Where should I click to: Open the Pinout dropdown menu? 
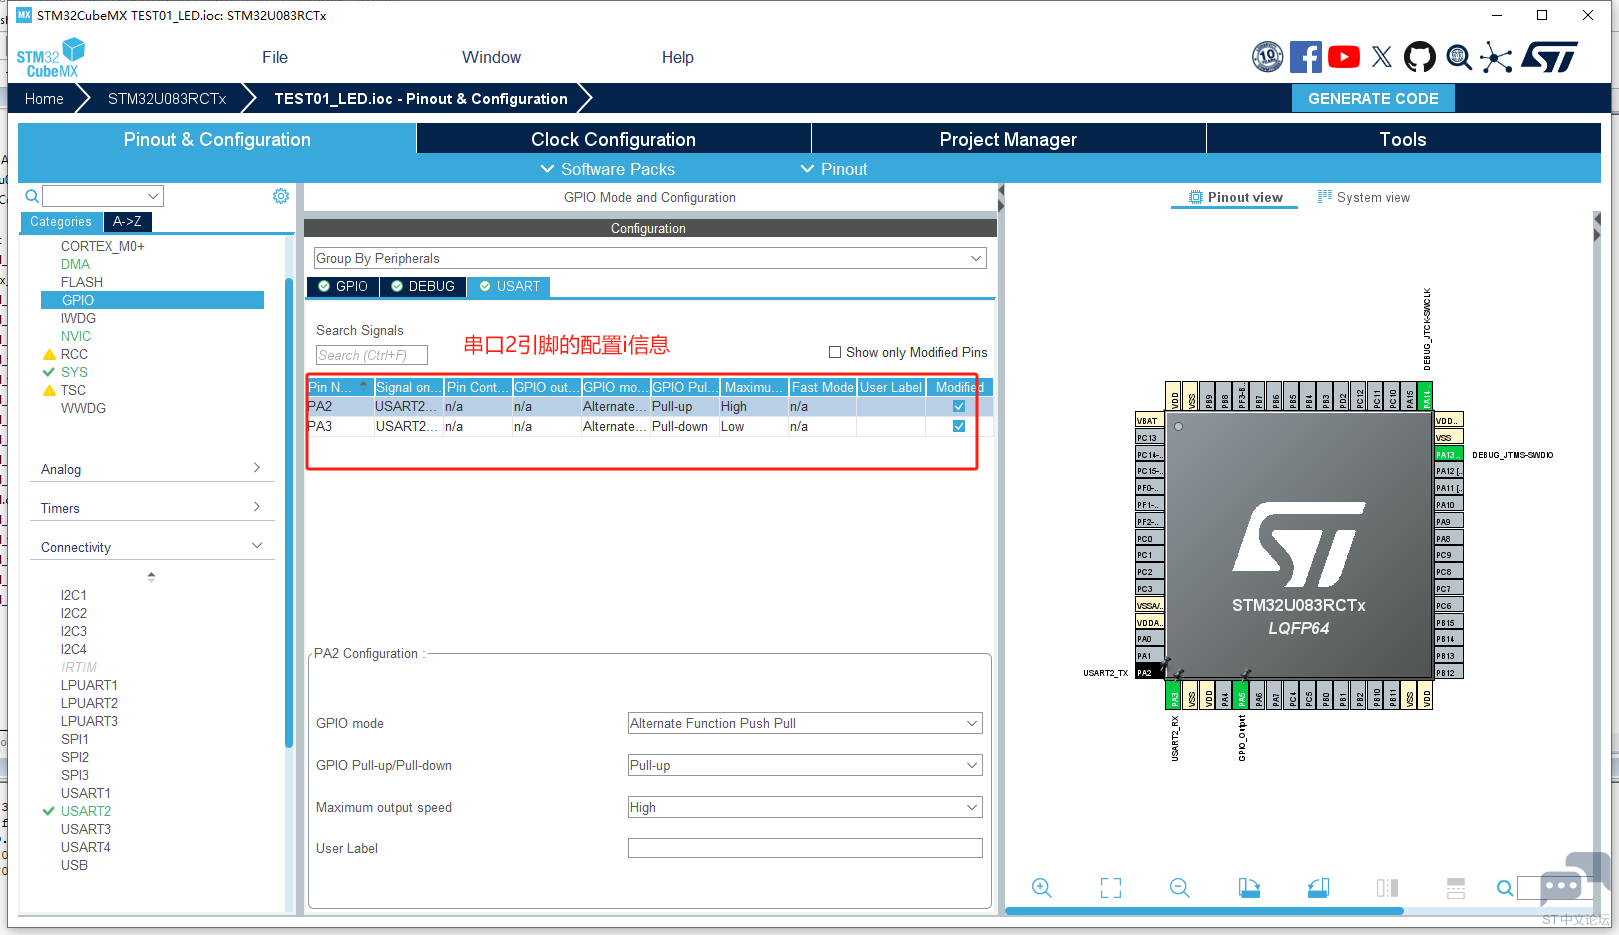point(834,169)
